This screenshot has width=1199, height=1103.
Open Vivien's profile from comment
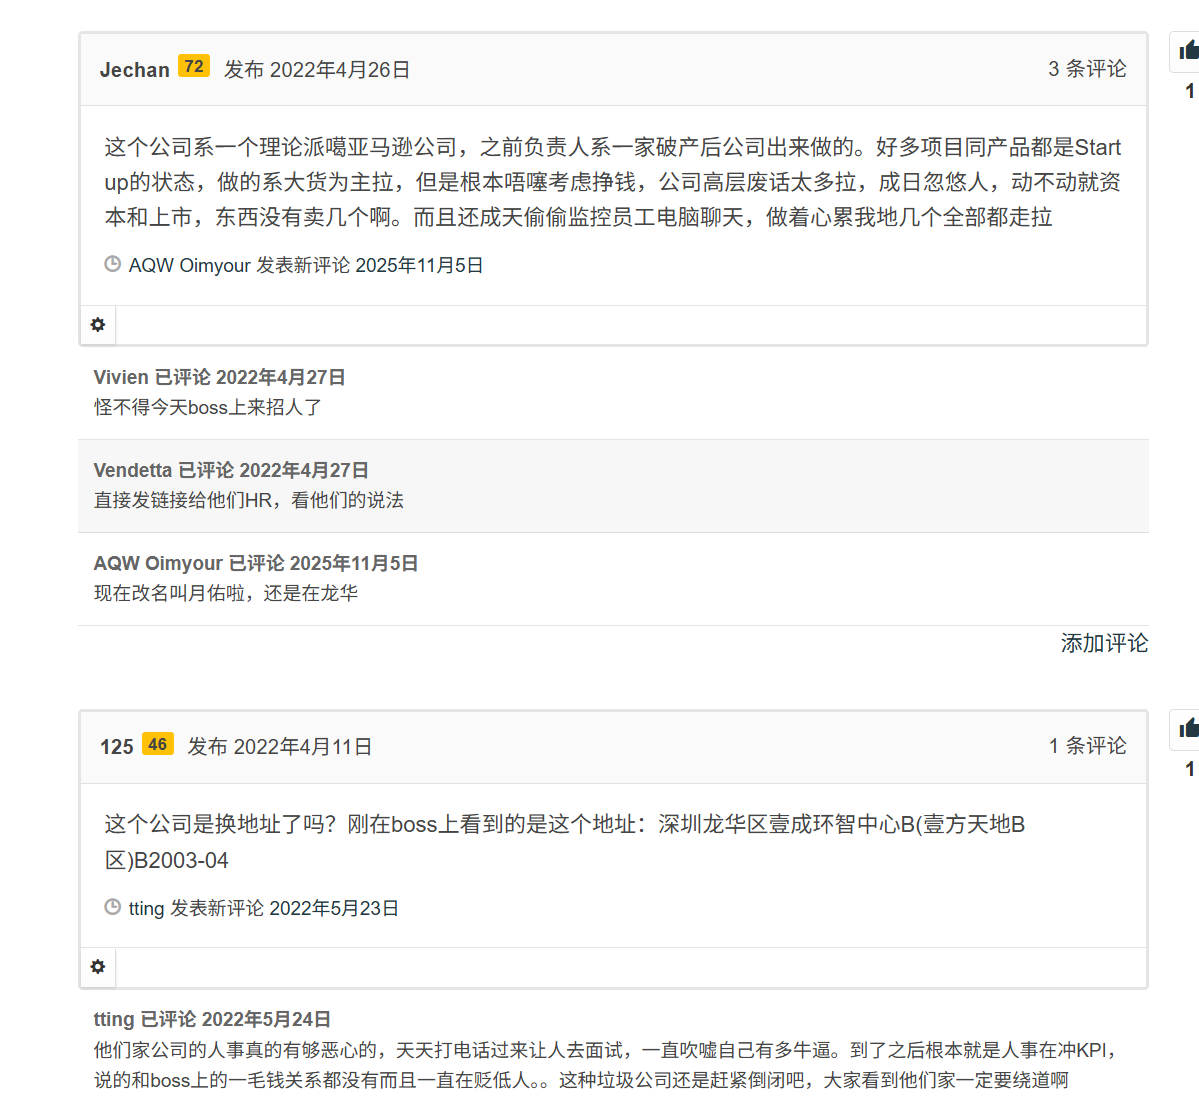[121, 377]
